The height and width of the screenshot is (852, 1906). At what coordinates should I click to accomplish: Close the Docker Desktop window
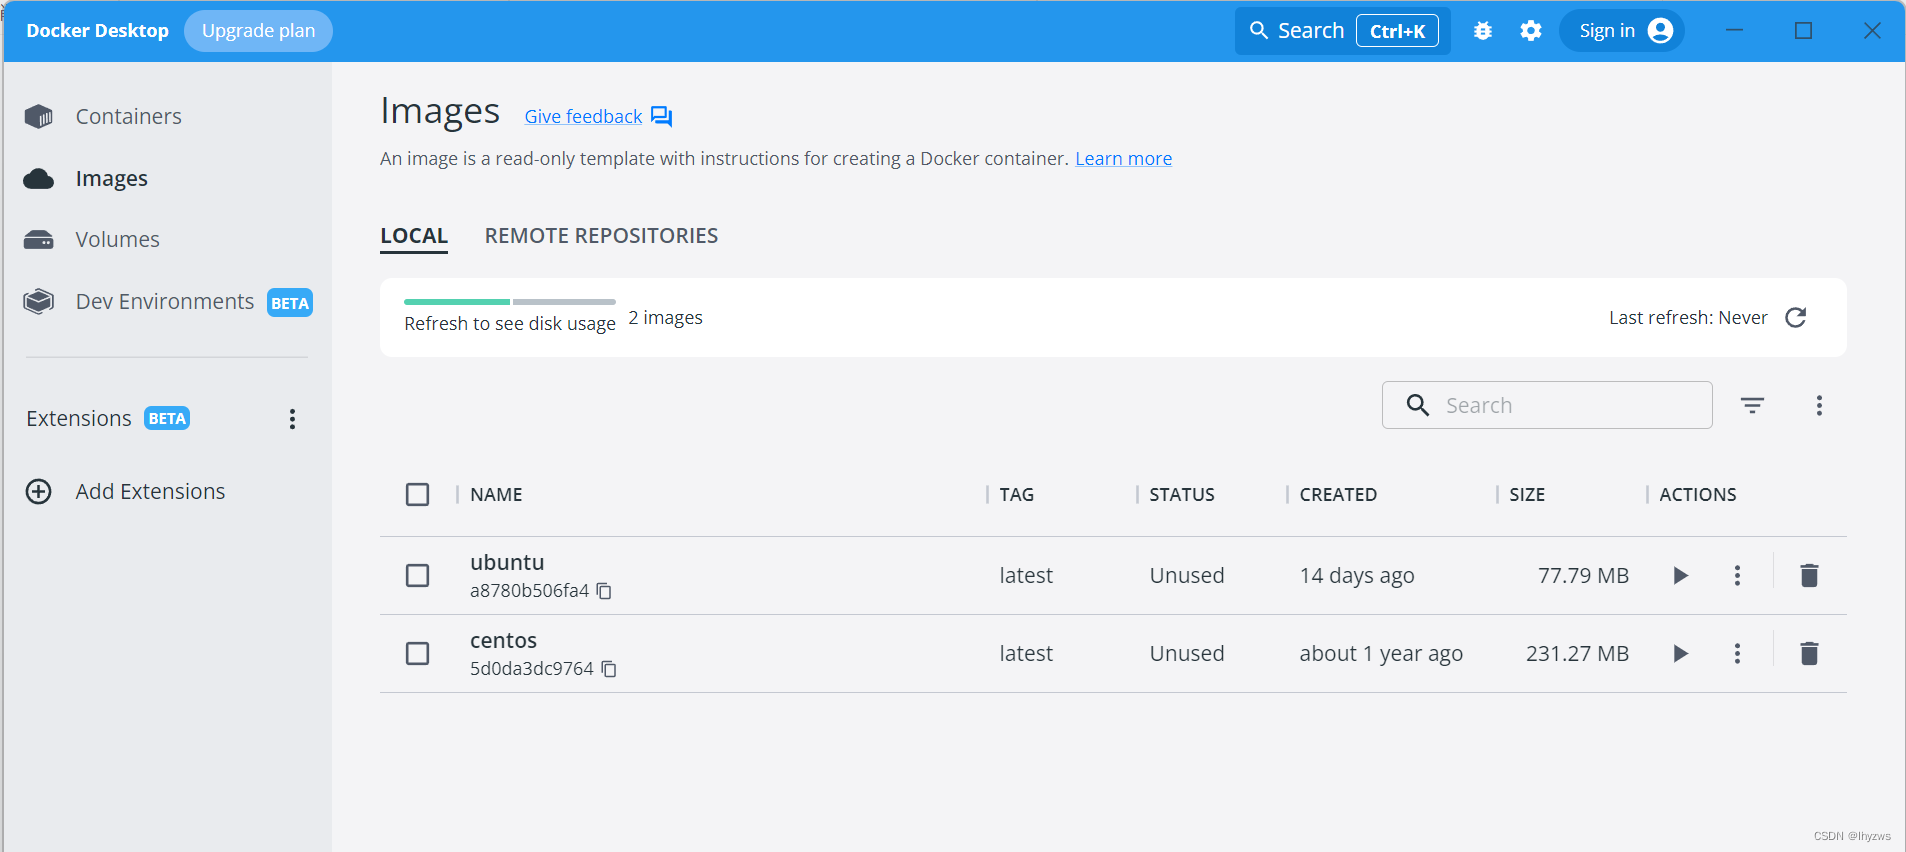tap(1872, 31)
